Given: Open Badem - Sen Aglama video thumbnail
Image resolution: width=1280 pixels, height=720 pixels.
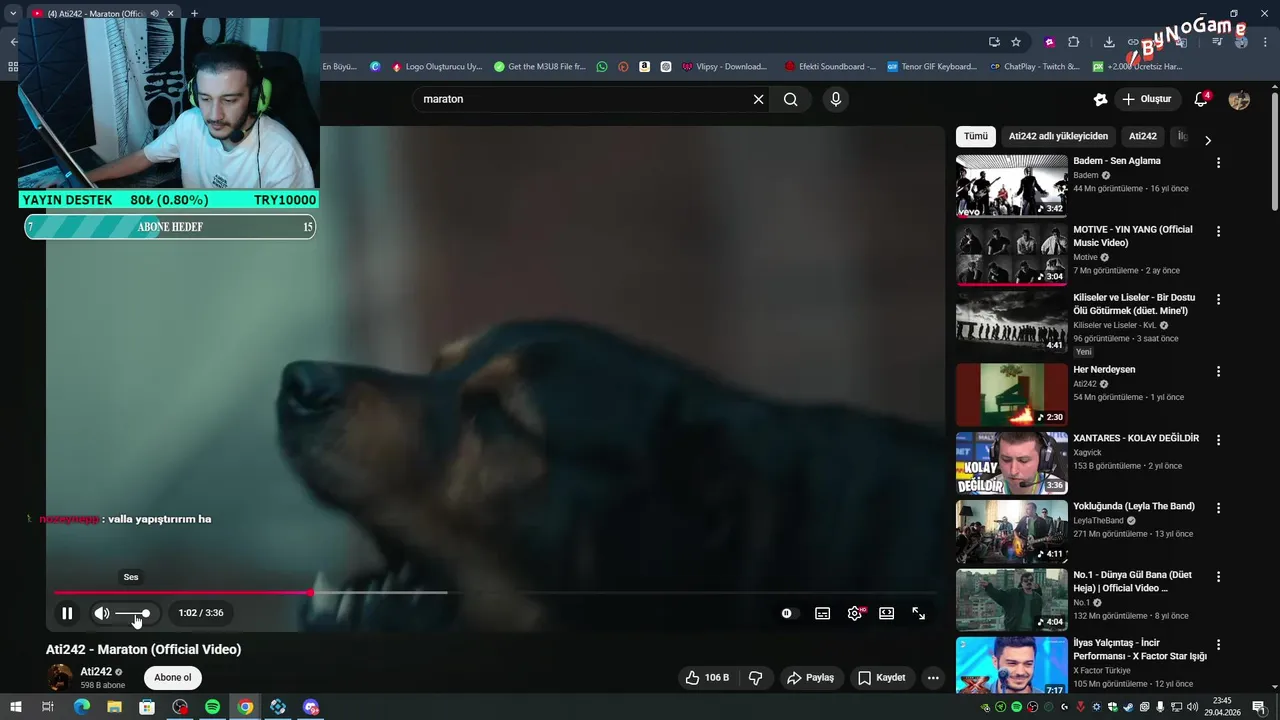Looking at the screenshot, I should click(x=1011, y=186).
